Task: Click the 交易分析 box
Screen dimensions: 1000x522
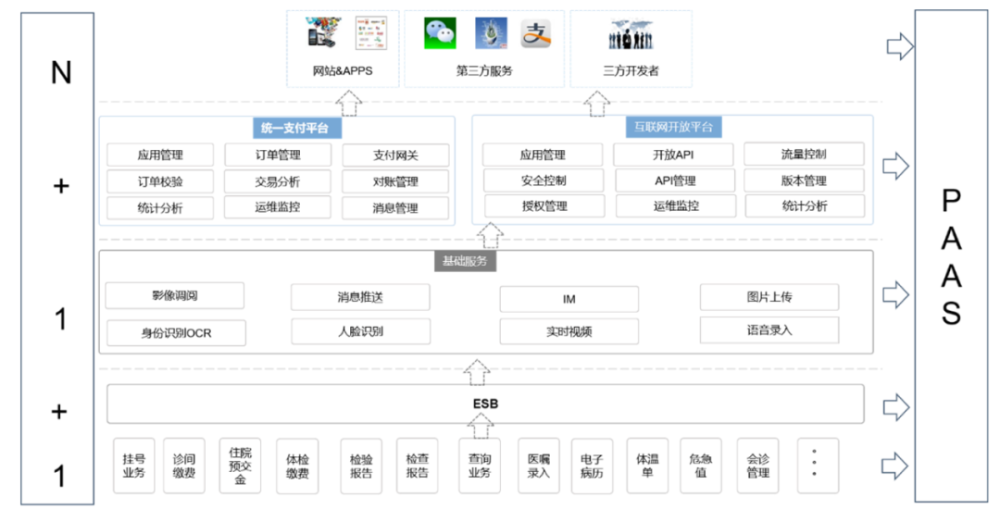Action: (277, 181)
